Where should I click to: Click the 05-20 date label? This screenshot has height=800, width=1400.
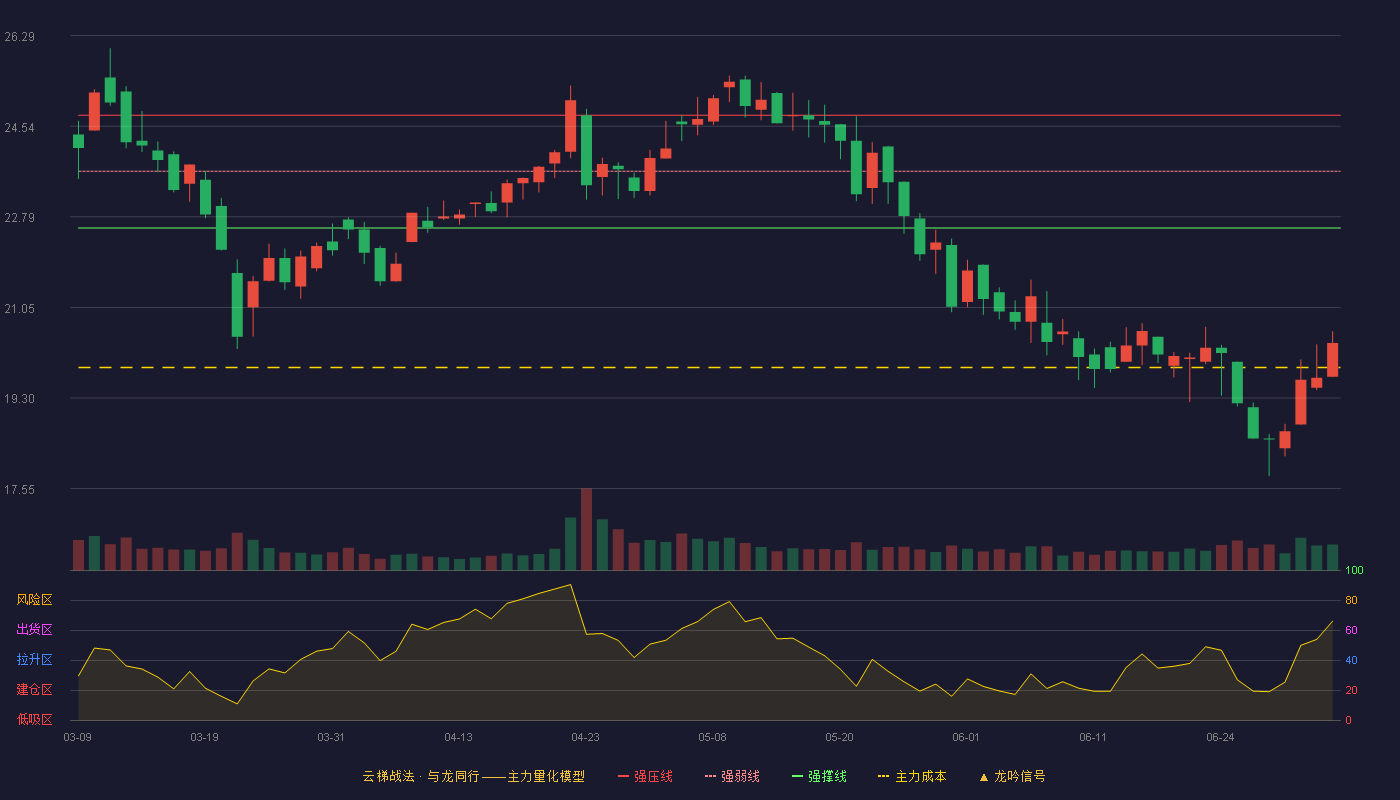839,737
